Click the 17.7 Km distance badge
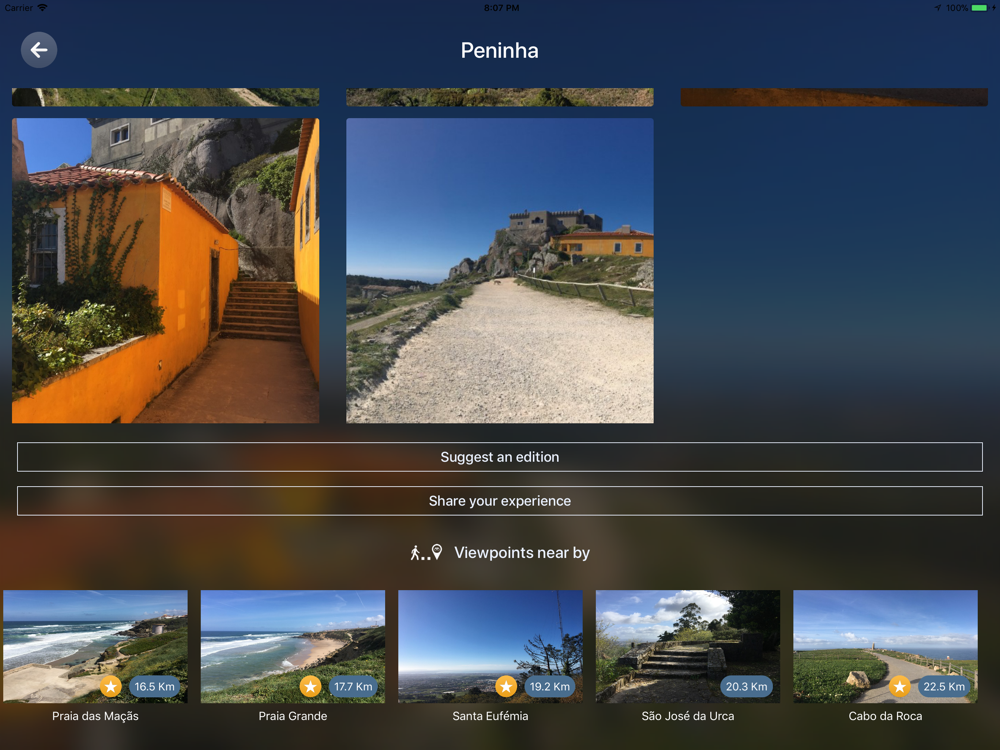 pos(353,687)
